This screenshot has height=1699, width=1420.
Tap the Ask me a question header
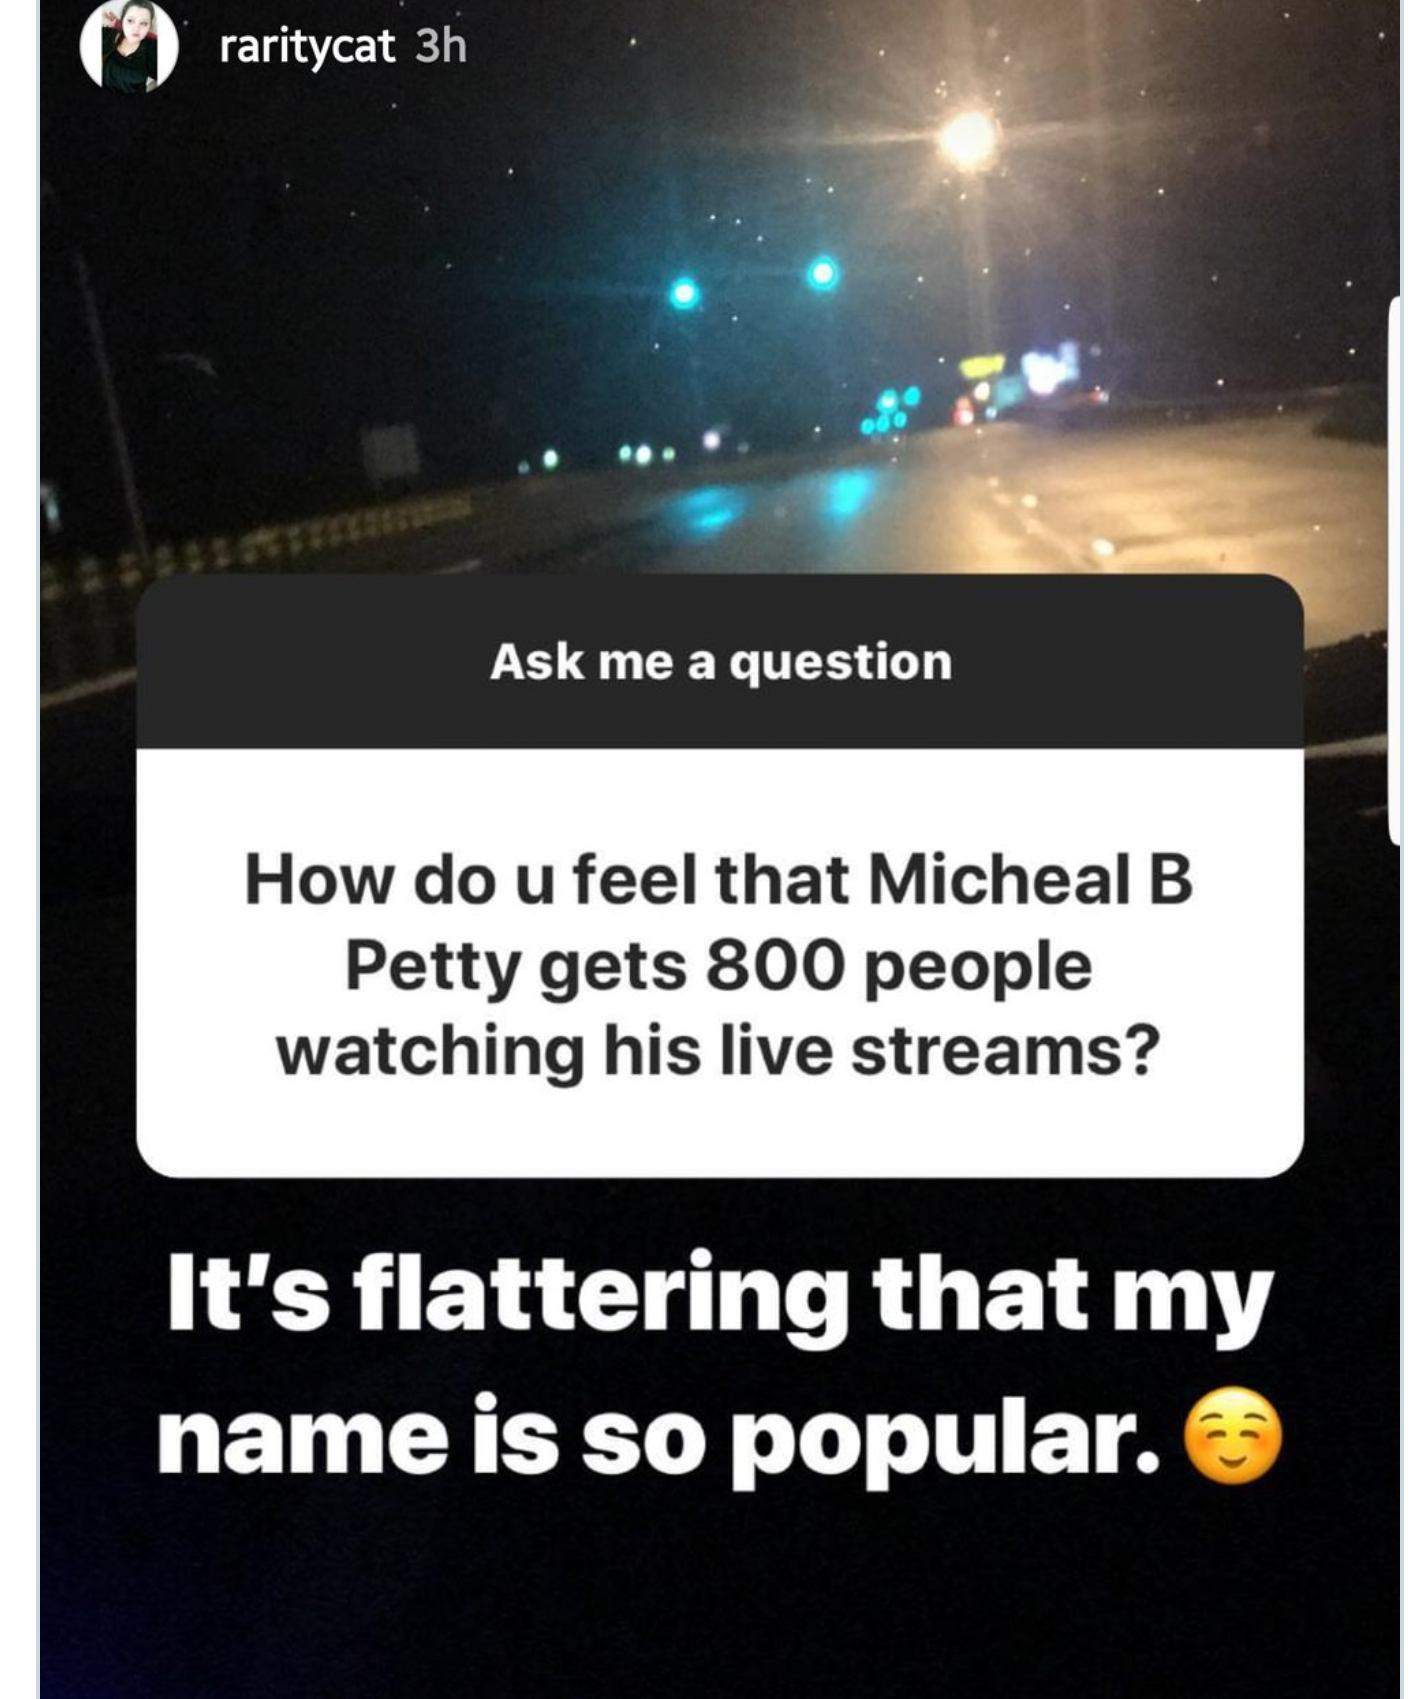click(x=720, y=662)
